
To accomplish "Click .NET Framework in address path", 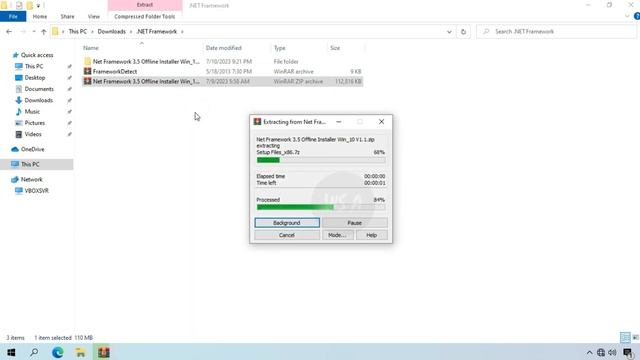I will (157, 31).
